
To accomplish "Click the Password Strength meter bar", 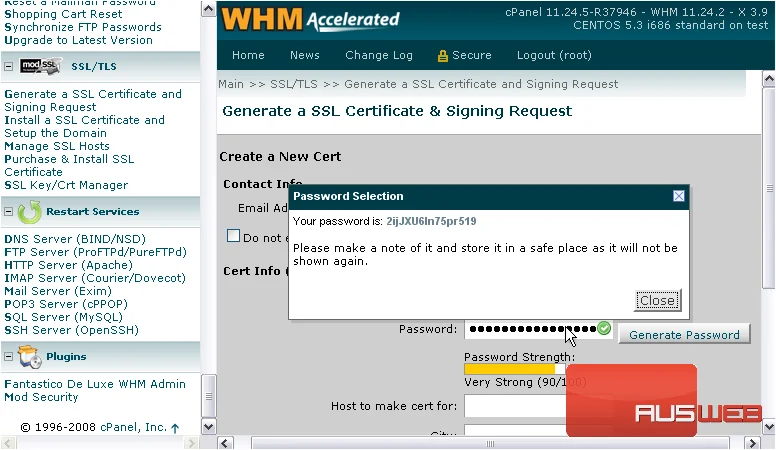I will coord(515,369).
